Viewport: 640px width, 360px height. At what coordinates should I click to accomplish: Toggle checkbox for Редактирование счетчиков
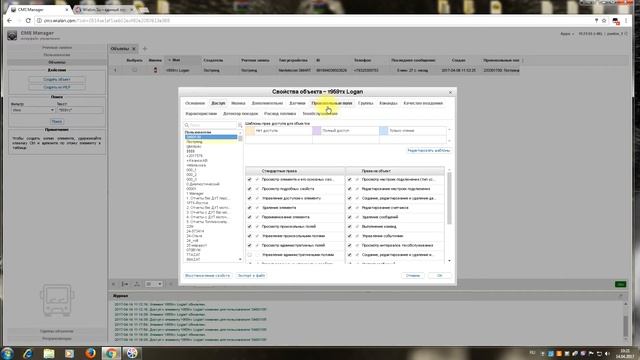point(349,208)
